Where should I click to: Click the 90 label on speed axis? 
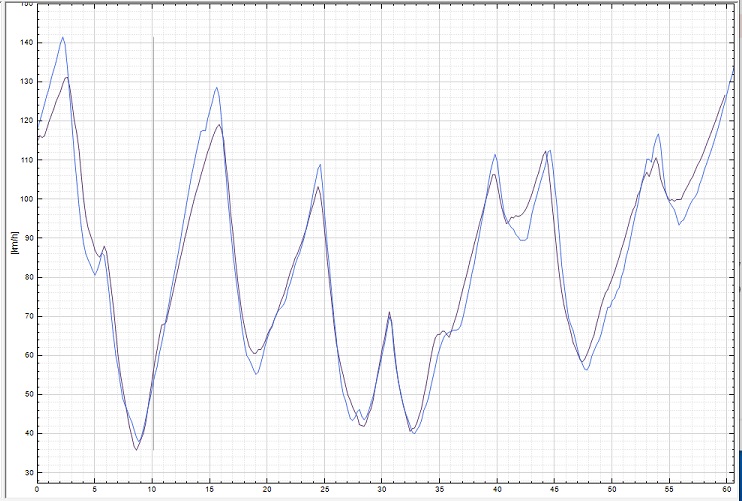[x=28, y=238]
